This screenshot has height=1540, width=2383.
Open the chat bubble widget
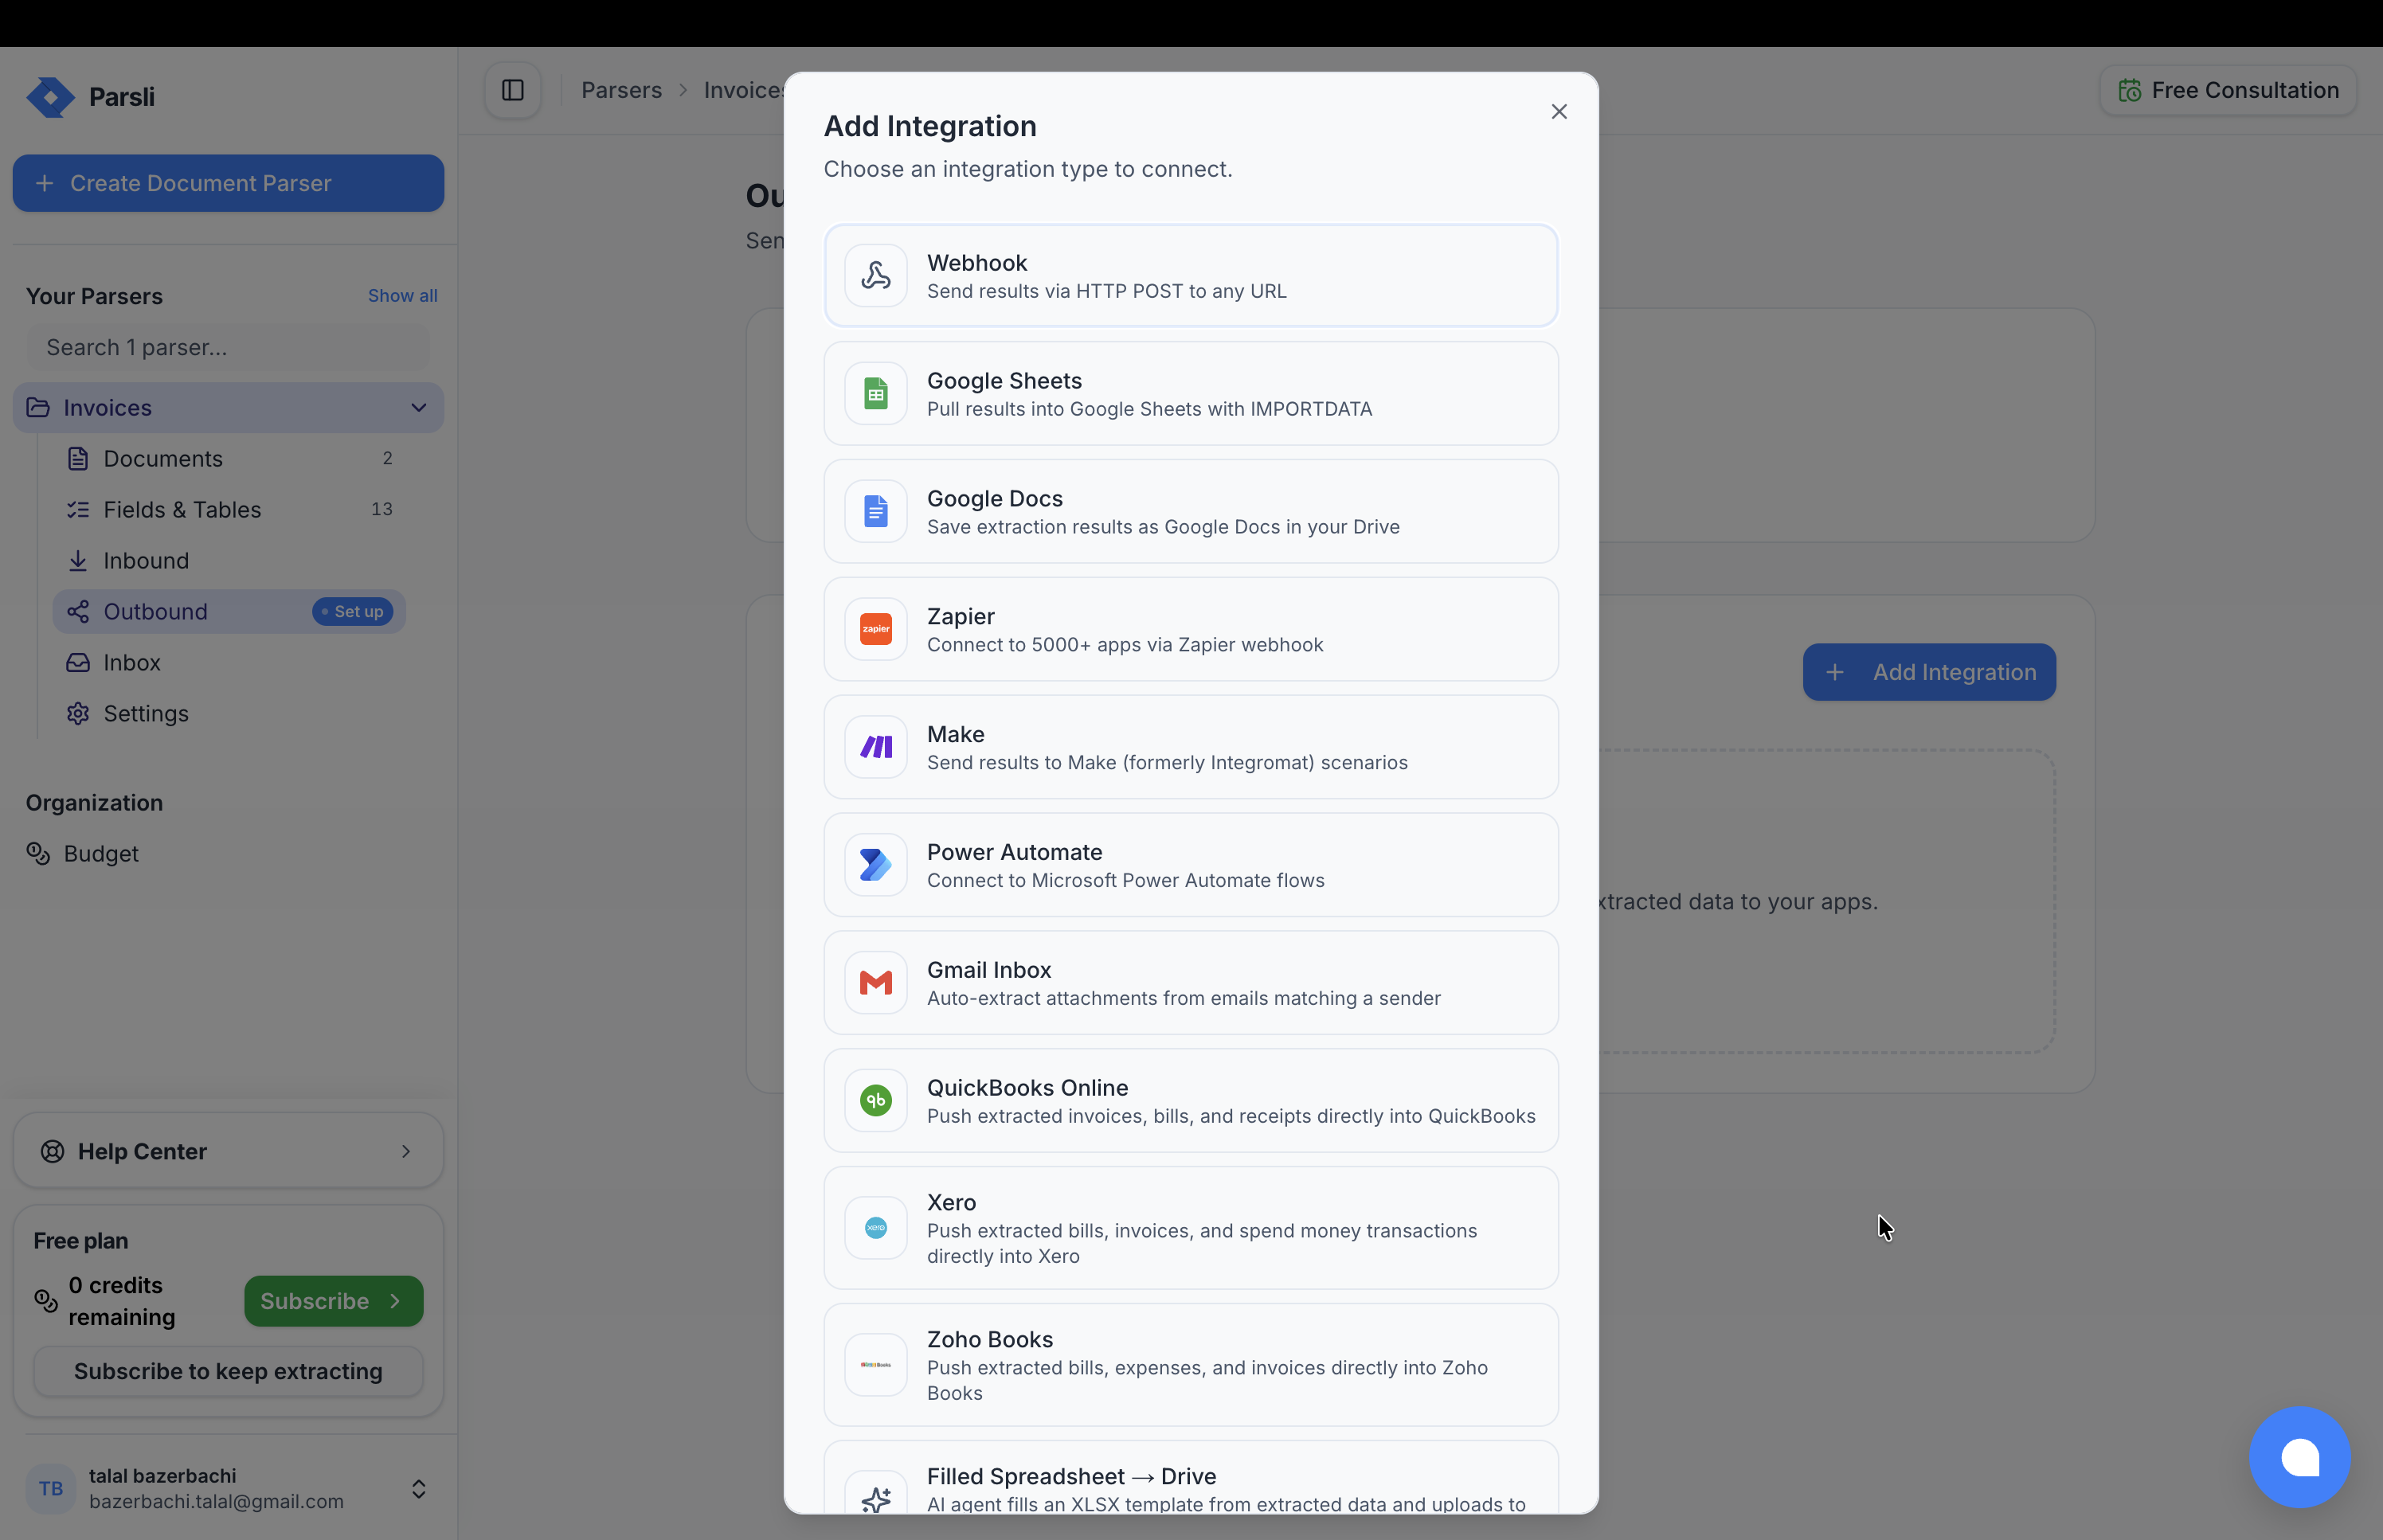tap(2300, 1457)
